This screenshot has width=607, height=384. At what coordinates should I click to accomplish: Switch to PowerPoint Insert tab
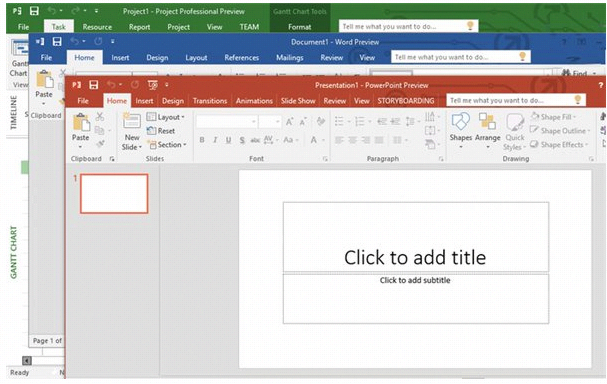pyautogui.click(x=144, y=101)
